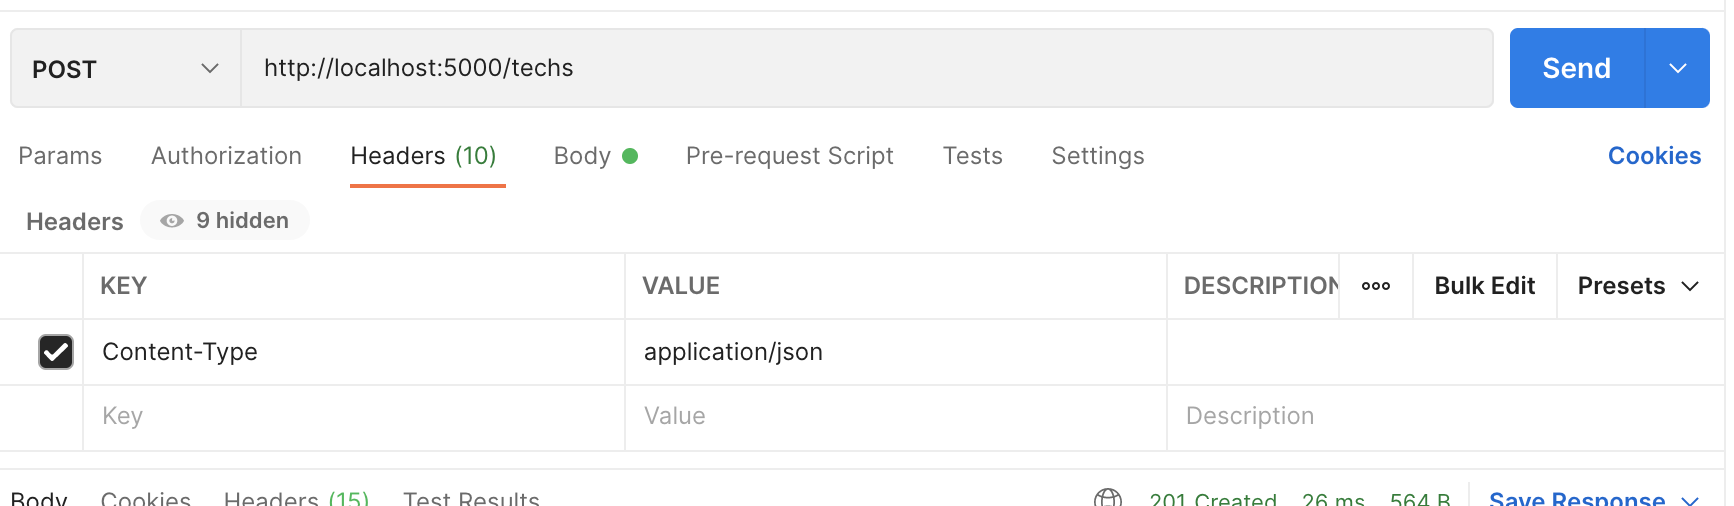Go to the Pre-request Script tab
Screen dimensions: 1734x506
click(x=789, y=156)
